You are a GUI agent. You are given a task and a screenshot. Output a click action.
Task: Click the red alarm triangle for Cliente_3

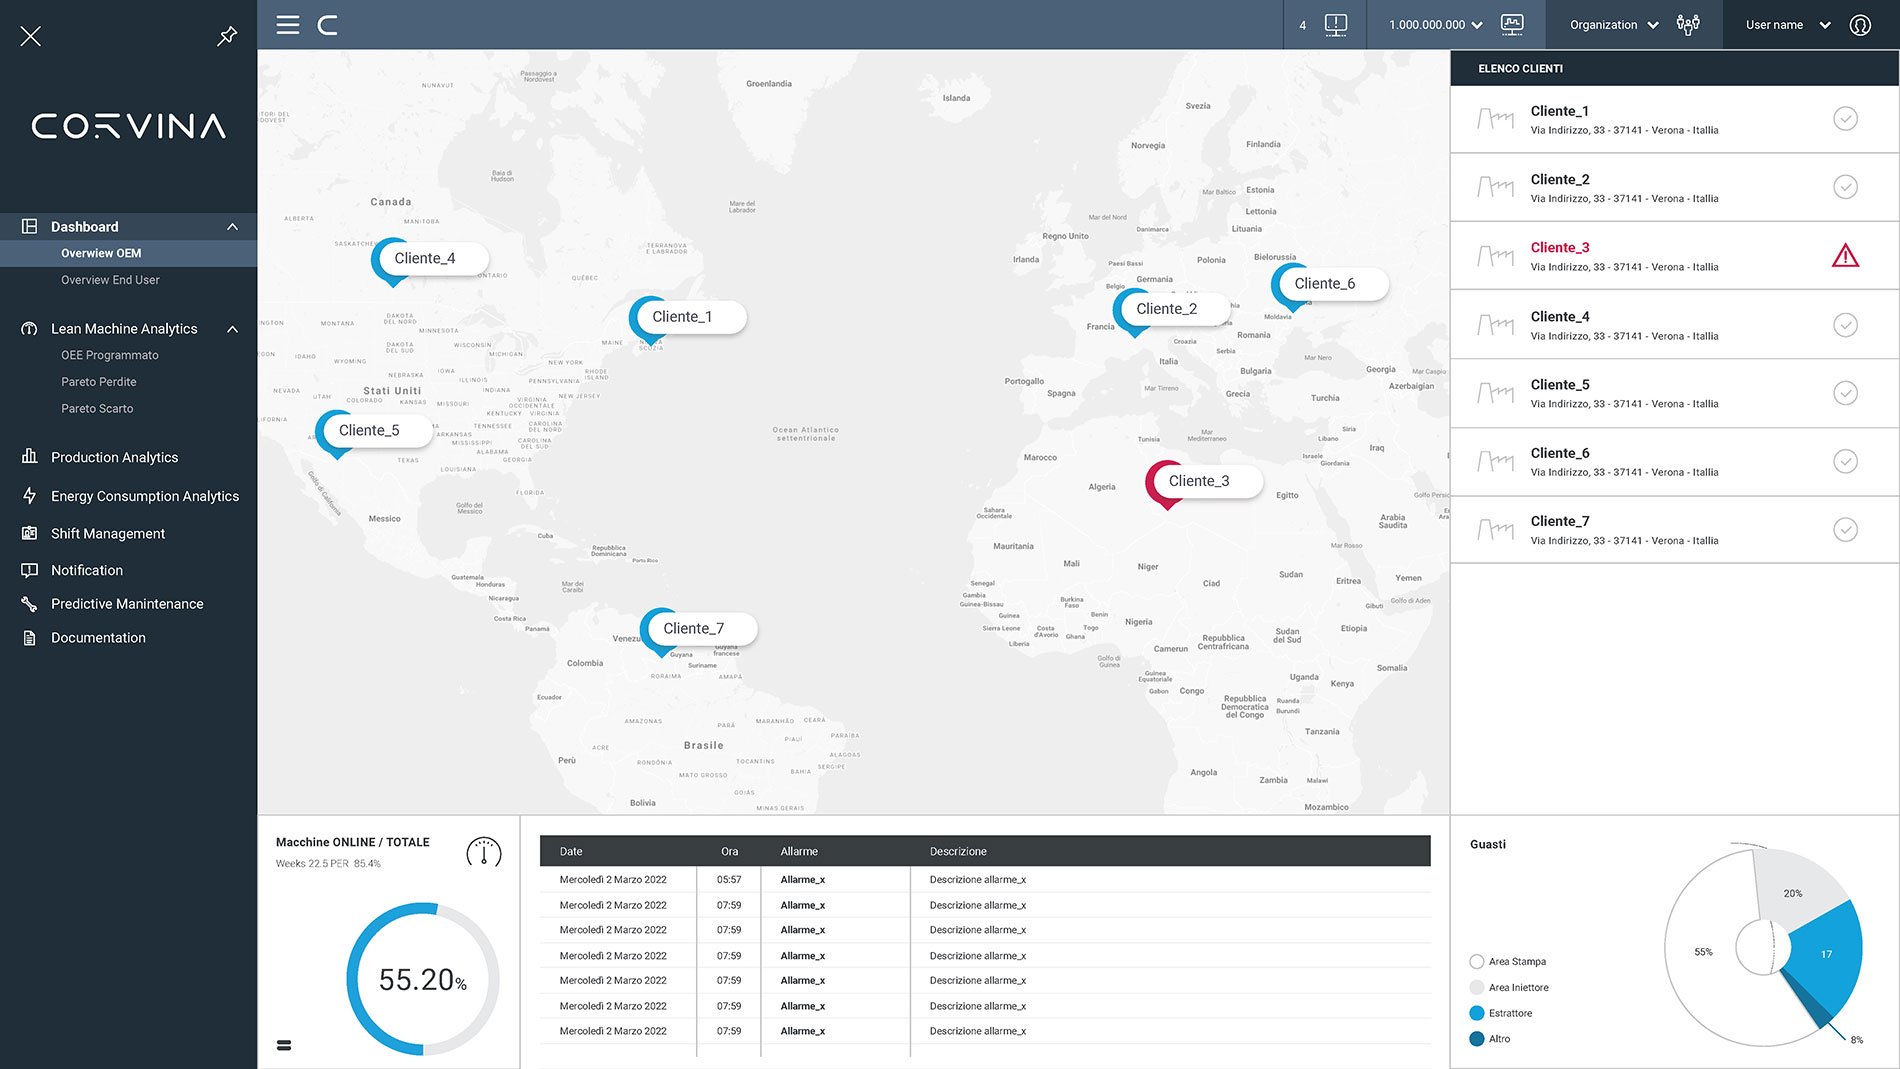[1845, 256]
